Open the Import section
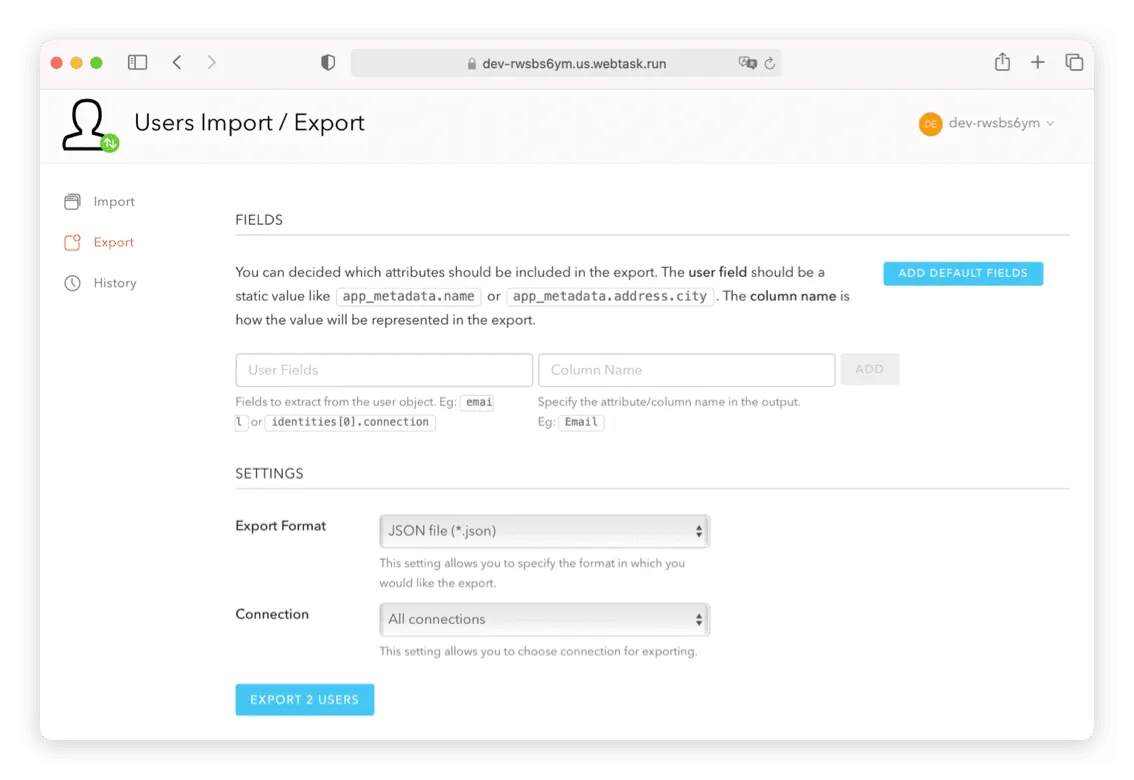This screenshot has width=1134, height=780. pos(114,202)
